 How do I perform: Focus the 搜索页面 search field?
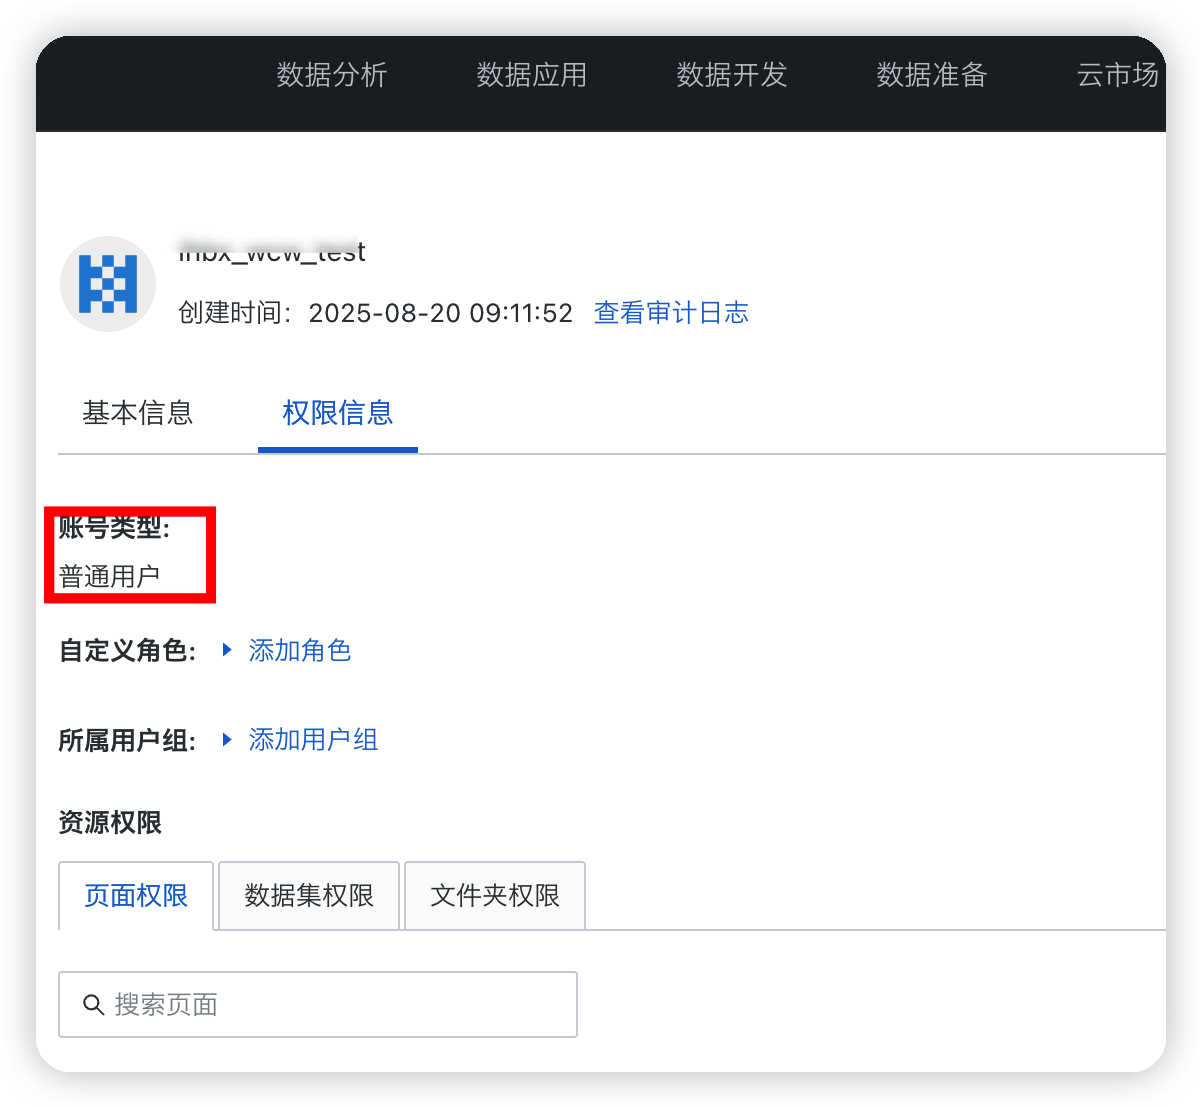(x=318, y=1004)
